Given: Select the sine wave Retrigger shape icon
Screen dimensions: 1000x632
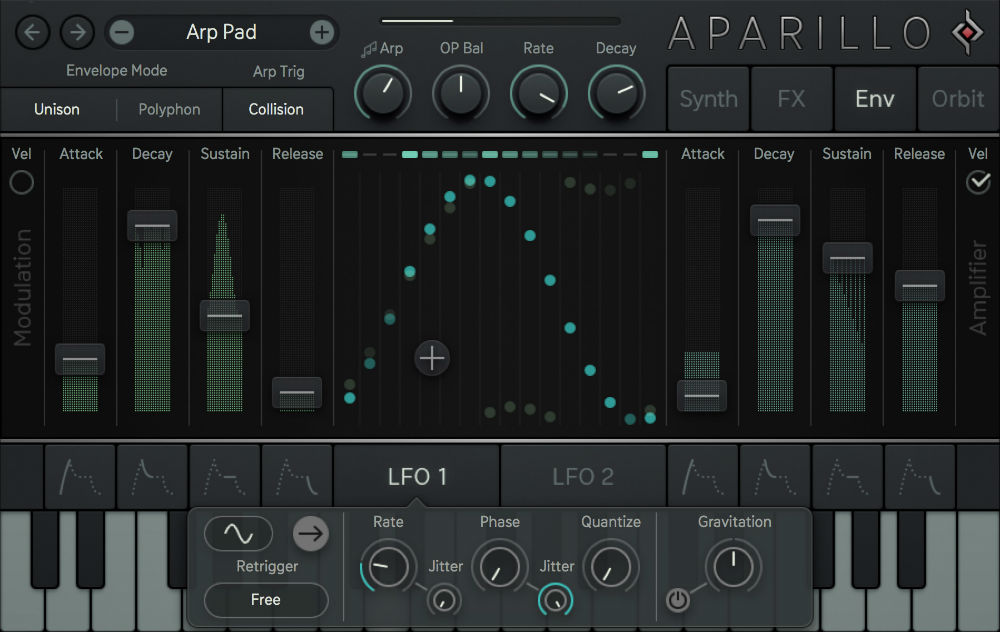Looking at the screenshot, I should tap(238, 533).
